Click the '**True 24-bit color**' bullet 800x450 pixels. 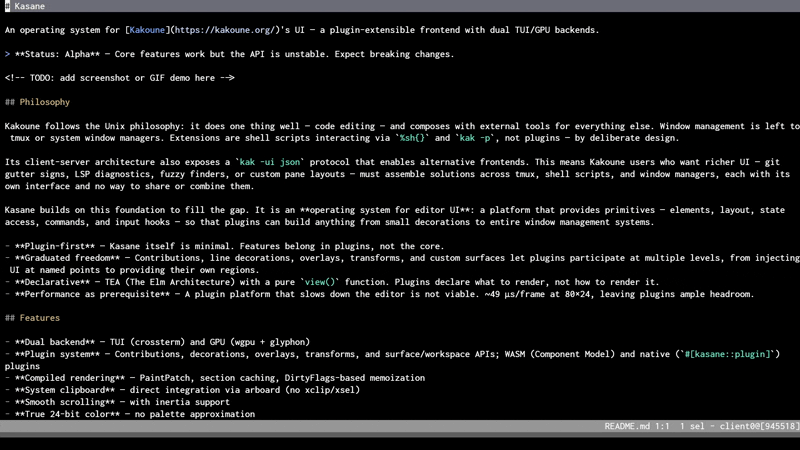[67, 414]
